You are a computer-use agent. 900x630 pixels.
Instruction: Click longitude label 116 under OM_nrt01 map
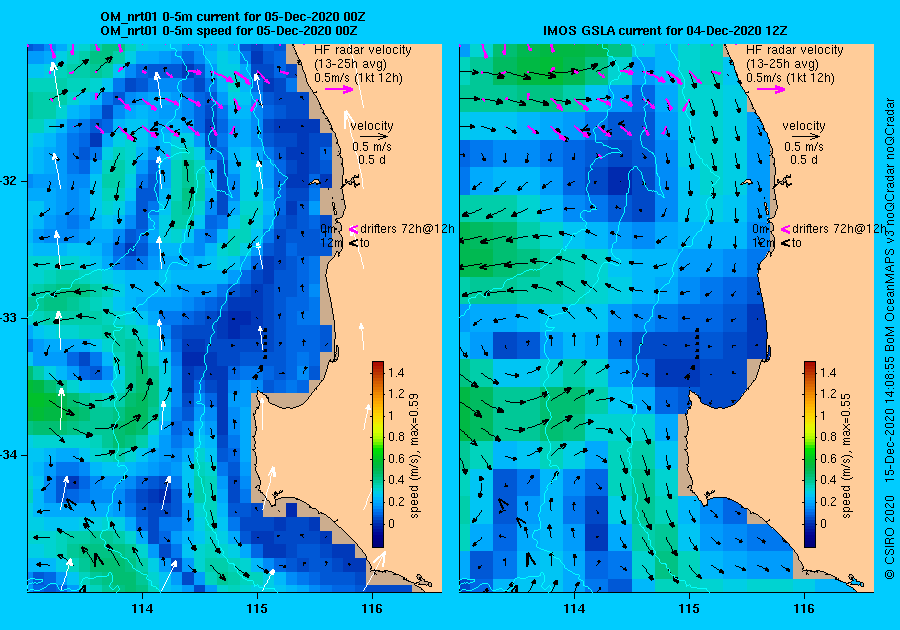[372, 609]
